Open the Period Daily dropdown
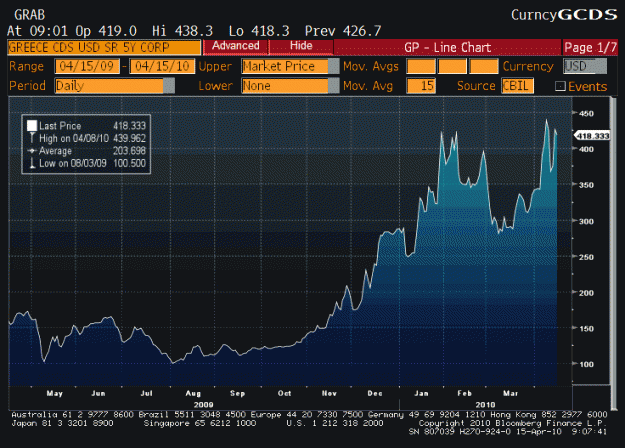The width and height of the screenshot is (625, 448). 114,86
